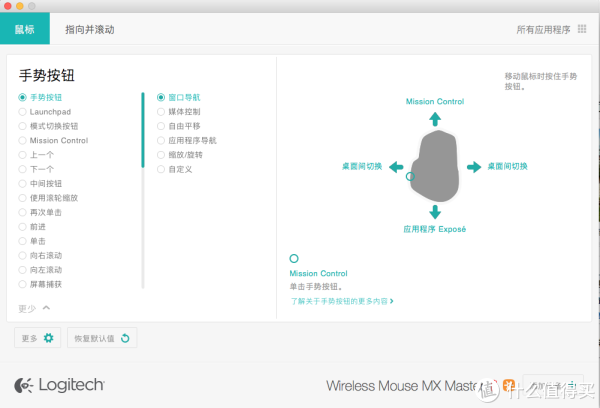Select the 前进 radio option
This screenshot has width=600, height=408.
[x=22, y=227]
